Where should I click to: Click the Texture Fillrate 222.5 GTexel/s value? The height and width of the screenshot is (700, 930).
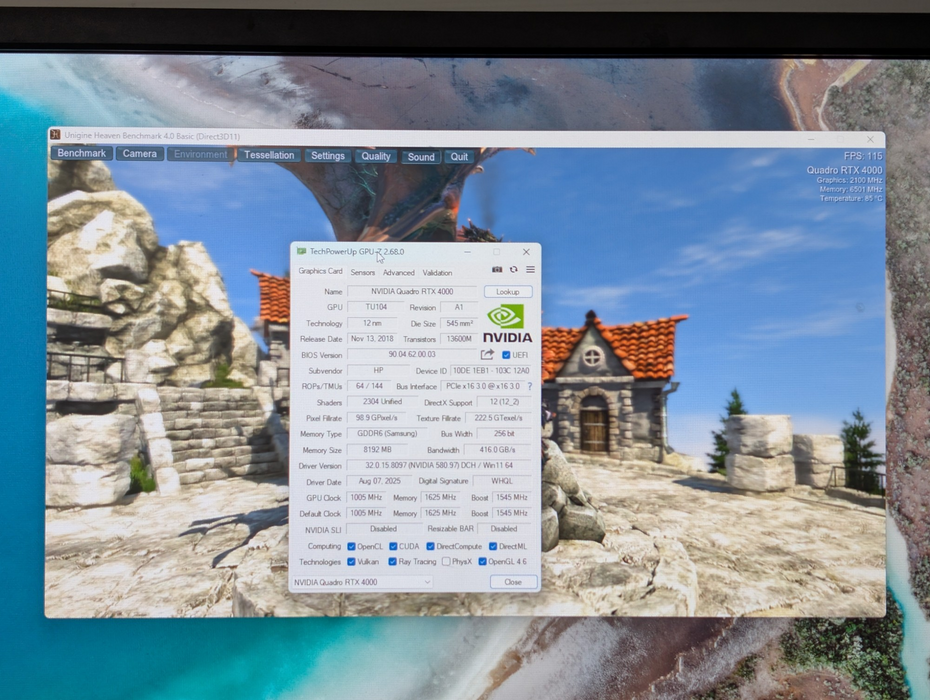(x=498, y=418)
